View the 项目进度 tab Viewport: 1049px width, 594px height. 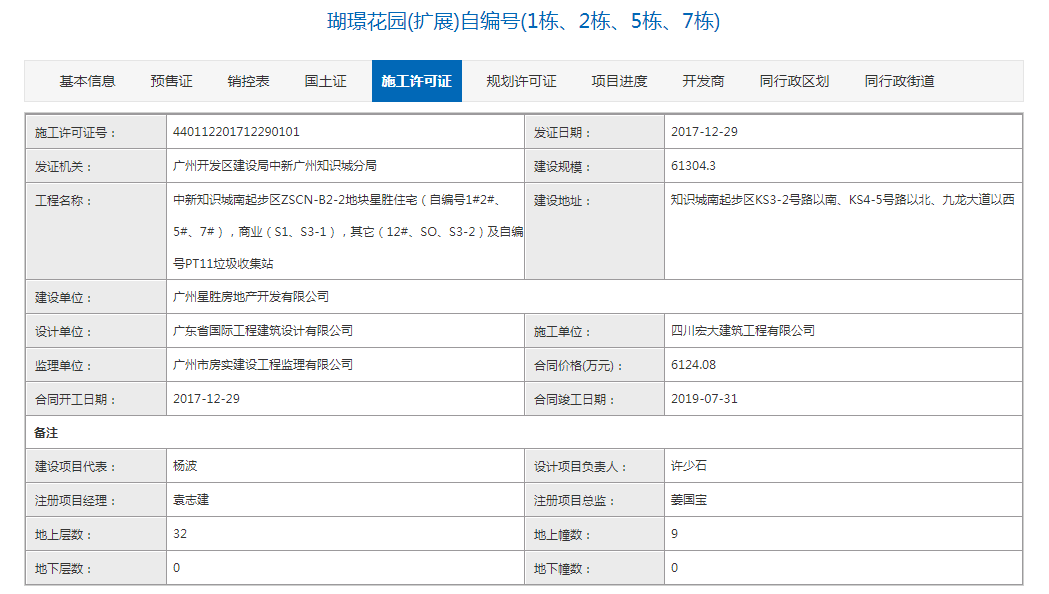(619, 81)
